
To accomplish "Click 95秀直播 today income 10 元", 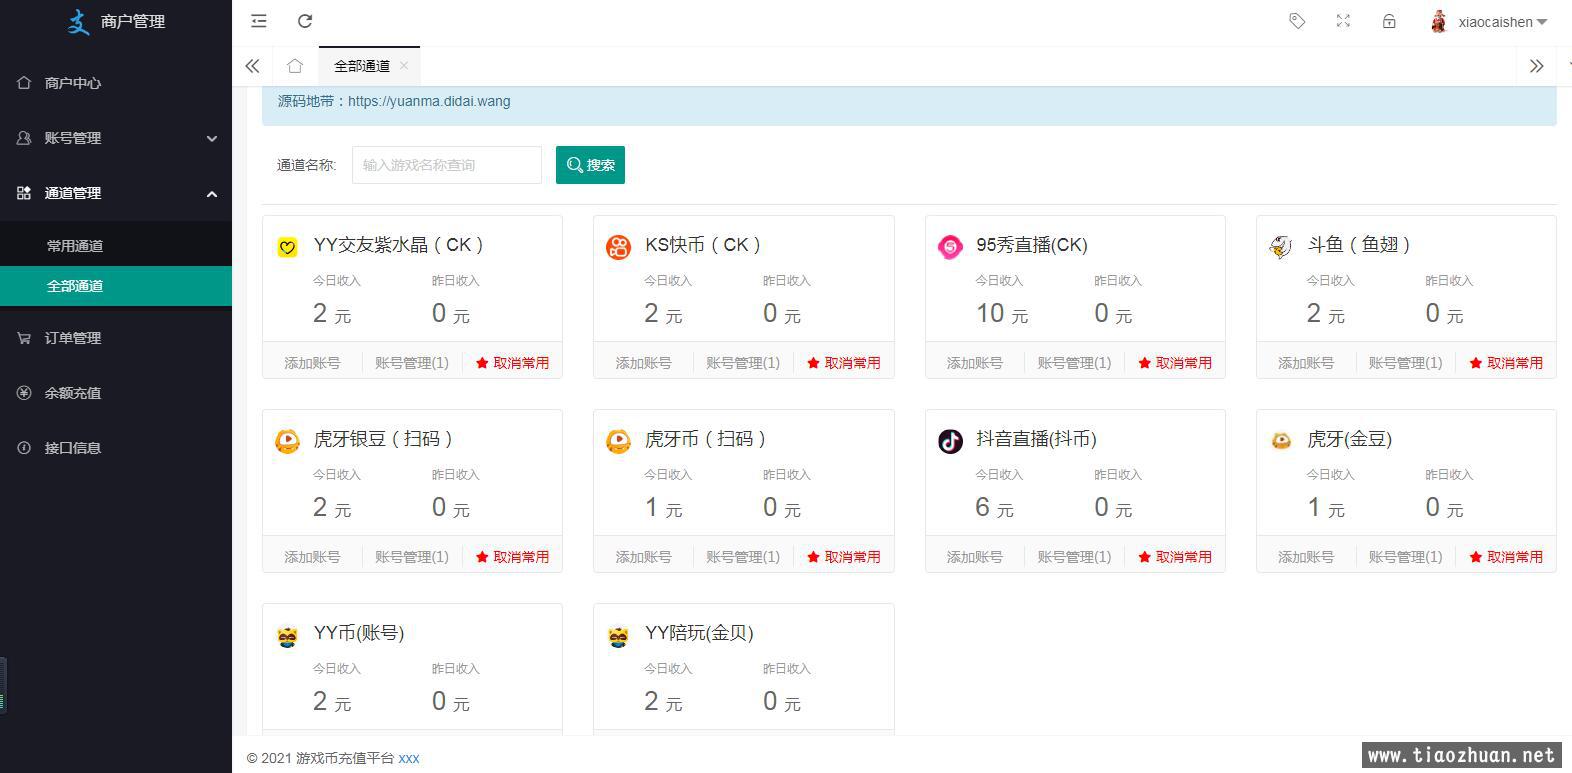I will tap(1002, 314).
